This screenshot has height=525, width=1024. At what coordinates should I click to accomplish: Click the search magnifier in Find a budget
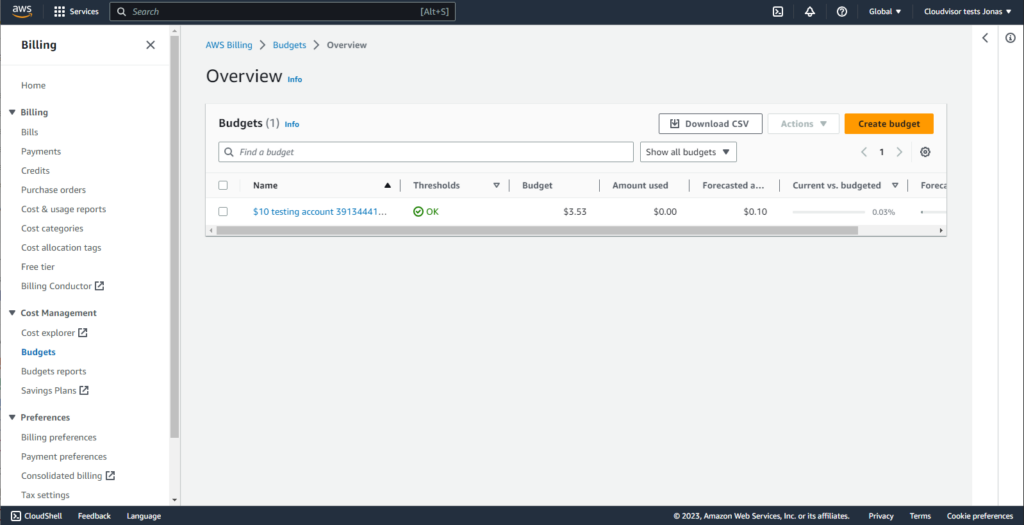click(229, 152)
